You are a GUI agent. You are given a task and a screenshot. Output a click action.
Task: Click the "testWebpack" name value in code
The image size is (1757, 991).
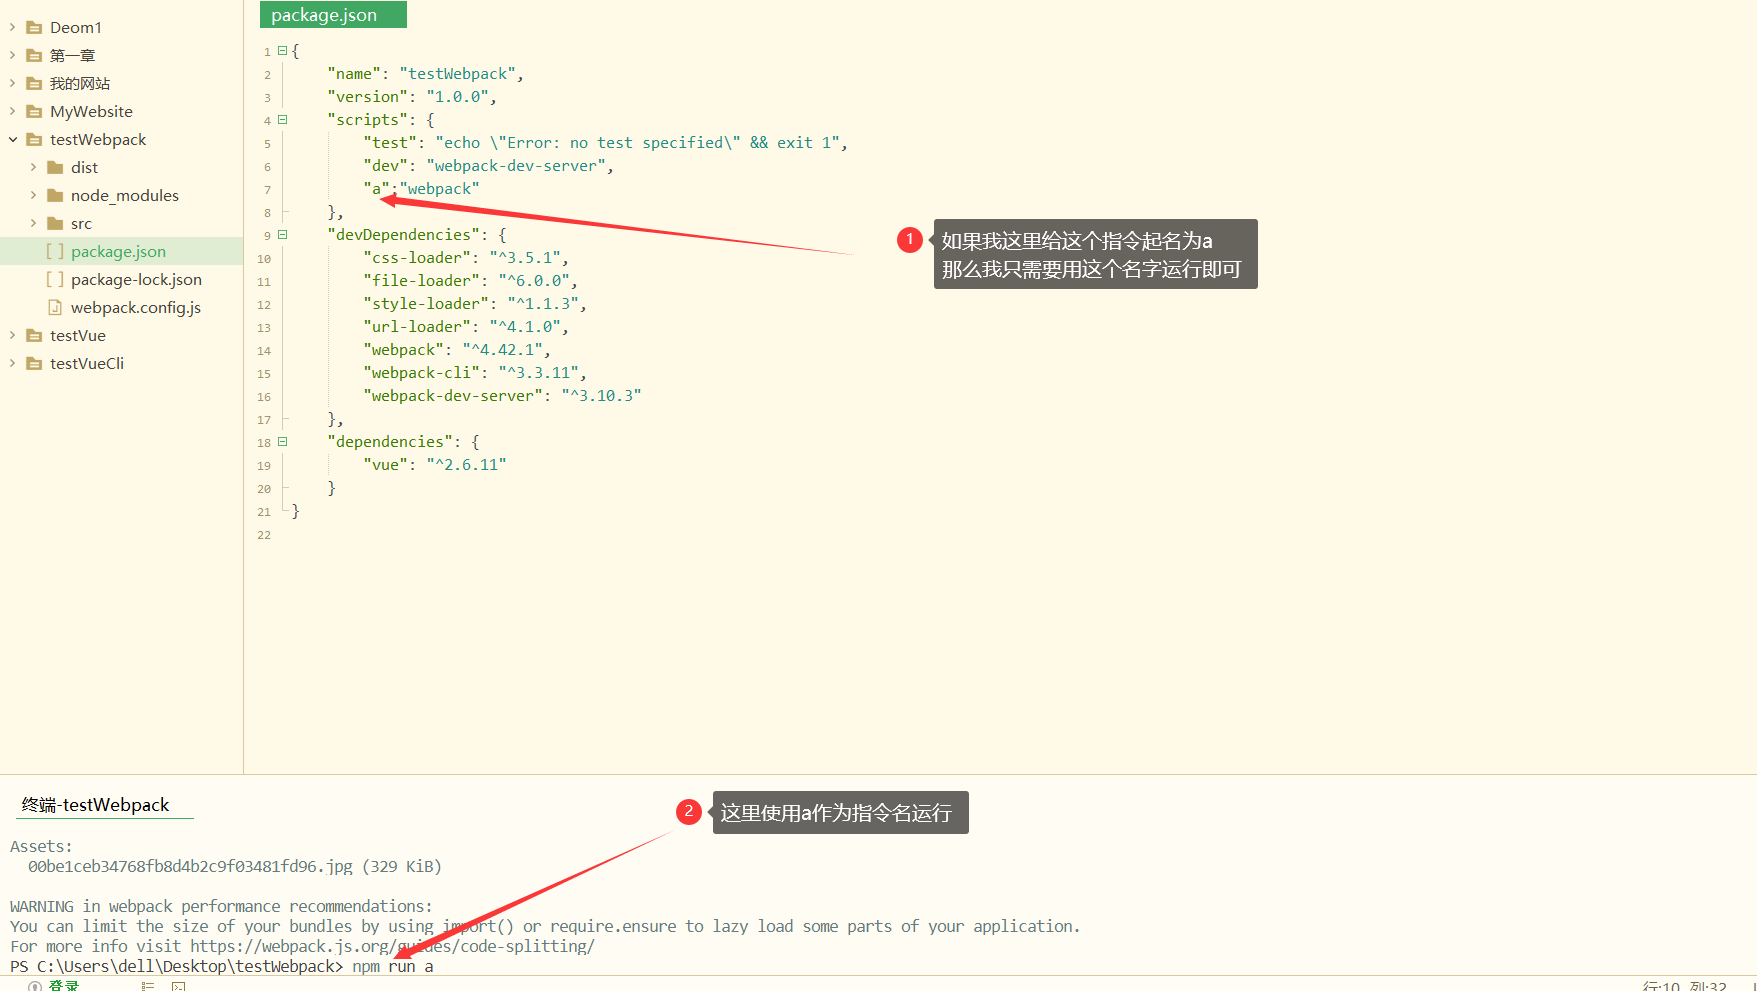coord(457,74)
